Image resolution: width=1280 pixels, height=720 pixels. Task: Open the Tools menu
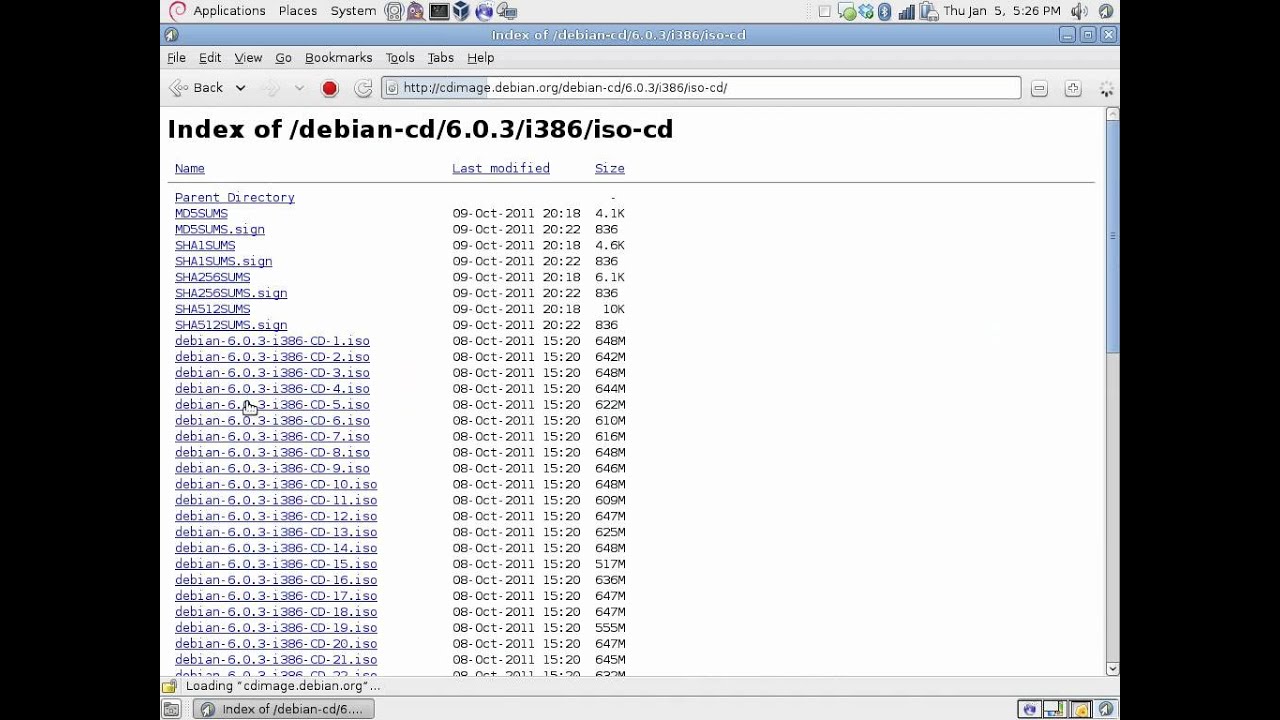click(400, 58)
